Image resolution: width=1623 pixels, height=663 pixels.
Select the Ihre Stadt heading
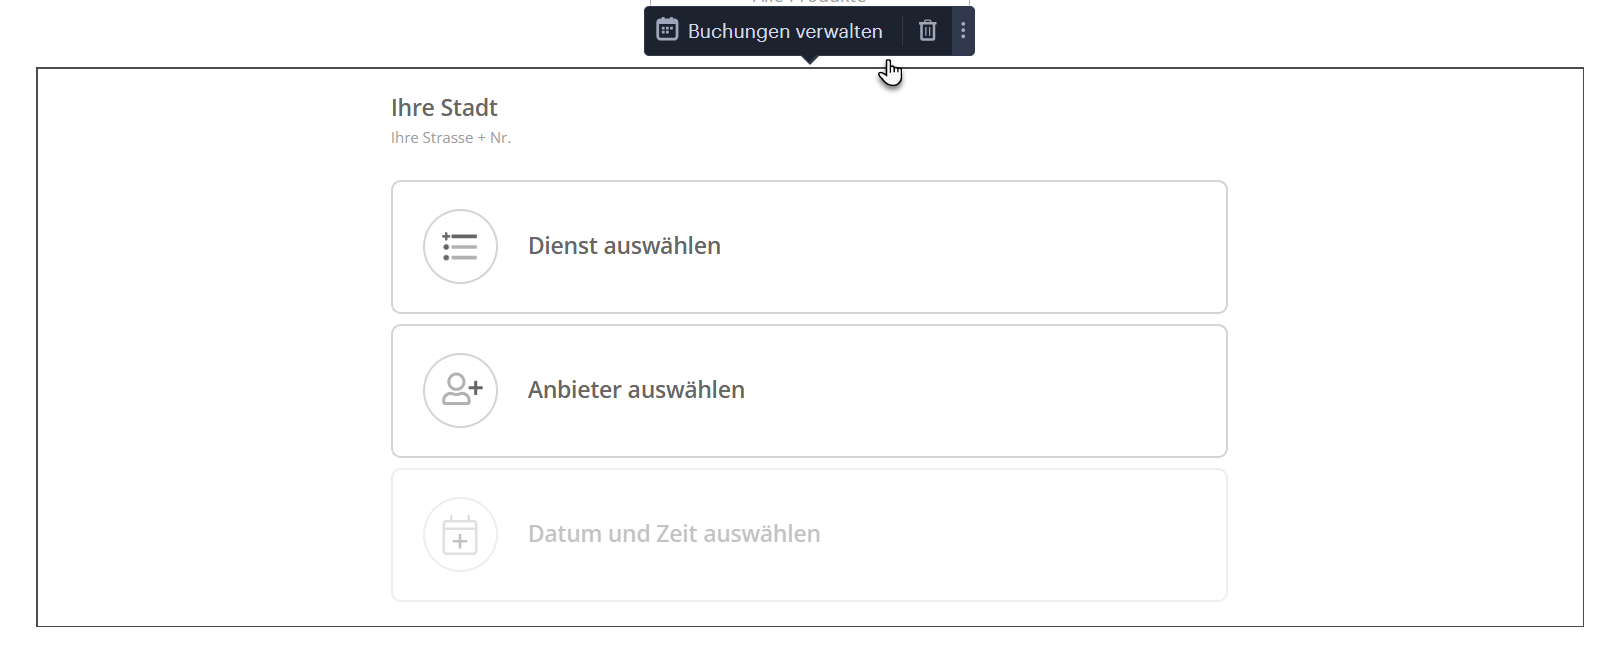pos(444,108)
